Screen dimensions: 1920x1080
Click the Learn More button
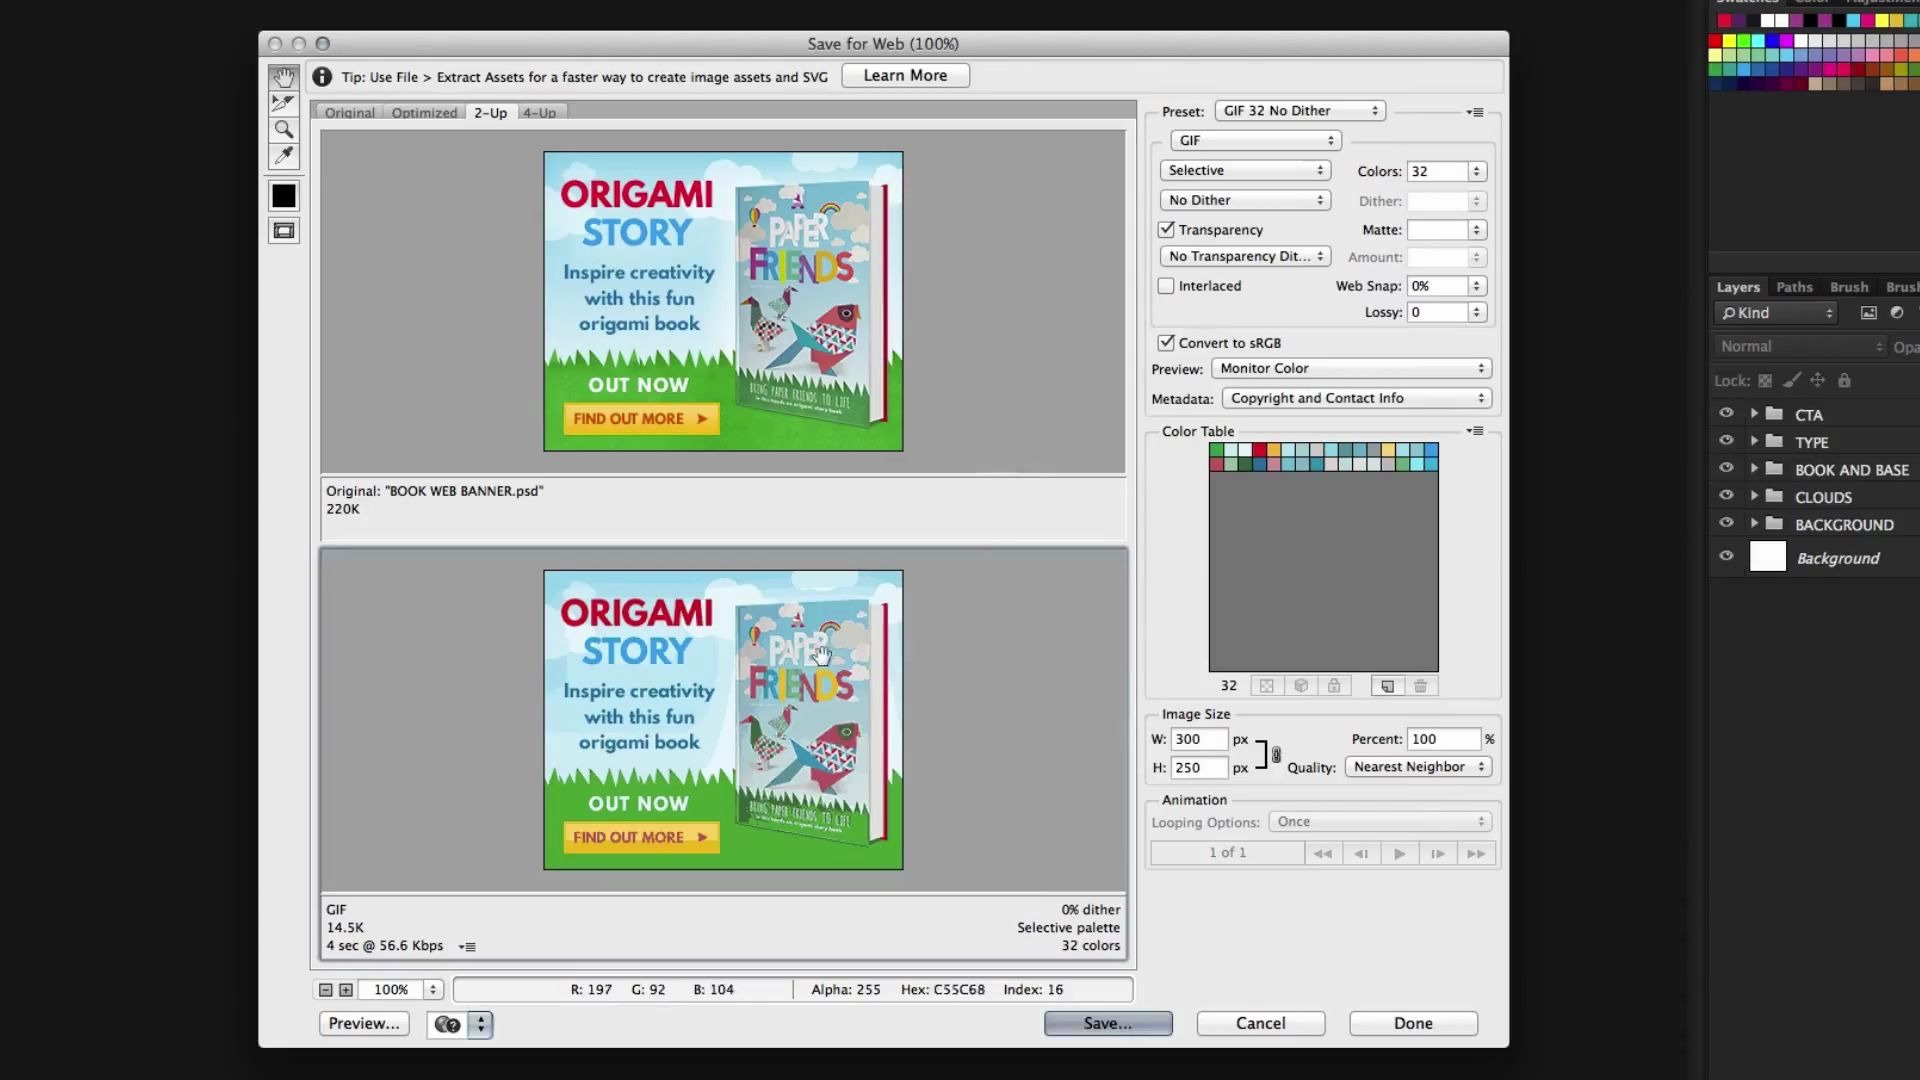click(x=905, y=76)
